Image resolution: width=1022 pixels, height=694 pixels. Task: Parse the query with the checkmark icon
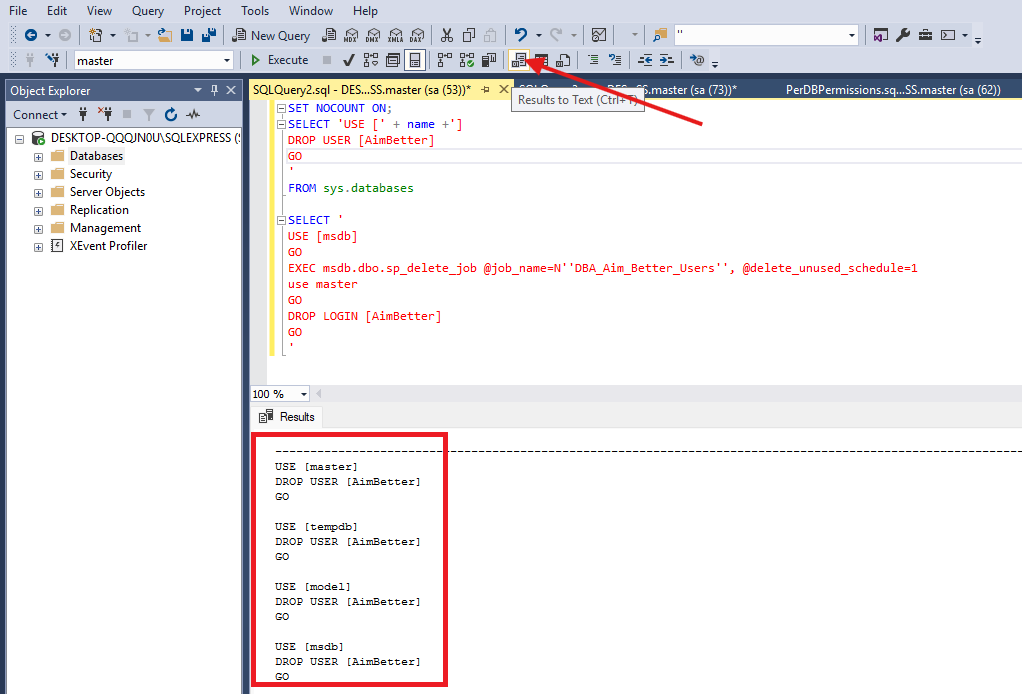[349, 61]
